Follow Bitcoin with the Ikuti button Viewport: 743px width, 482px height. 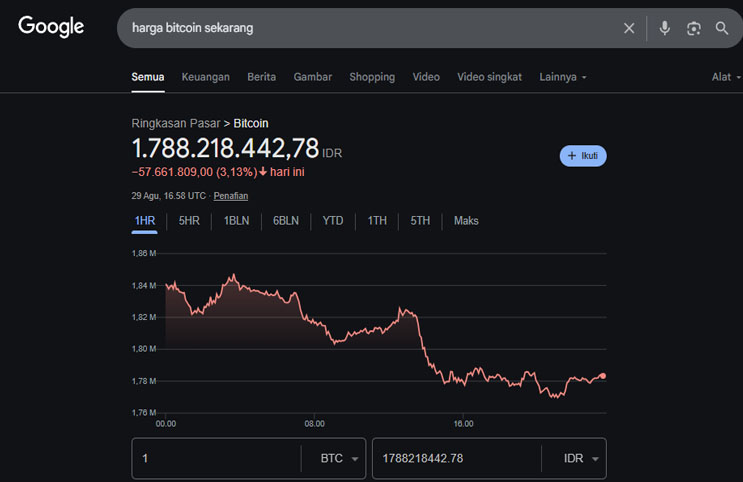583,156
